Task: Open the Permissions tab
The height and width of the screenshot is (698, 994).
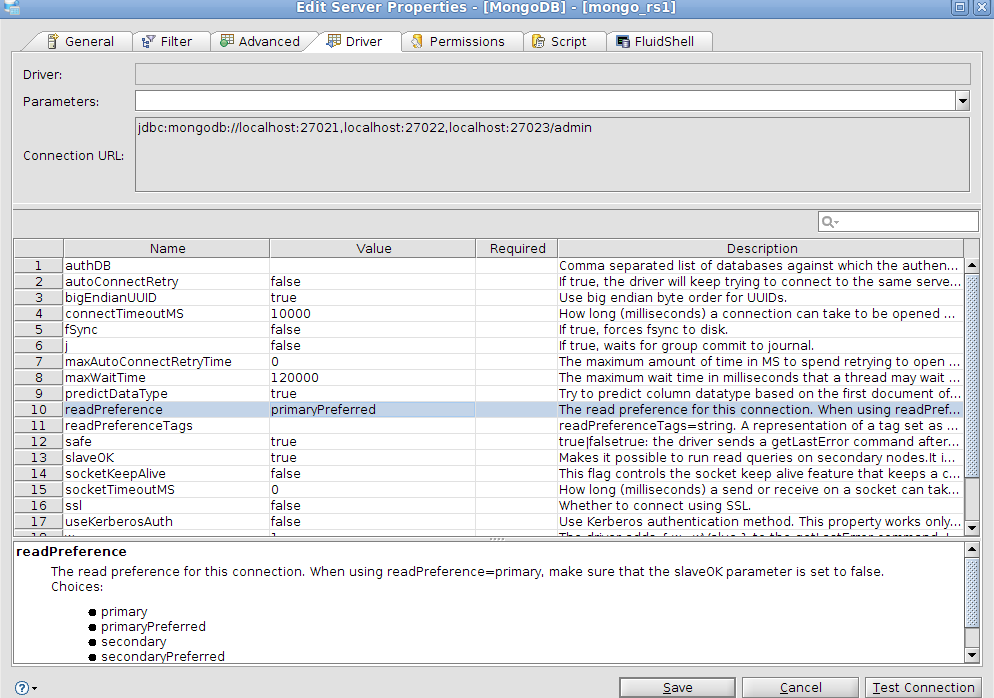Action: click(x=462, y=42)
